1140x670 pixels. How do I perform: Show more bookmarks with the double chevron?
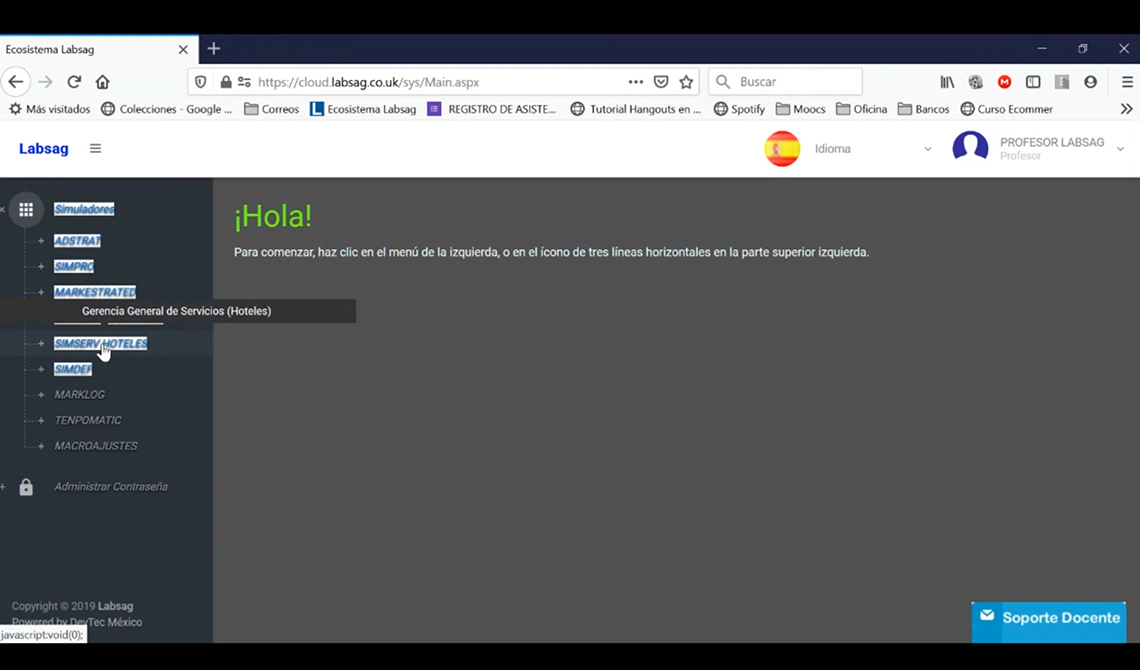(x=1126, y=109)
